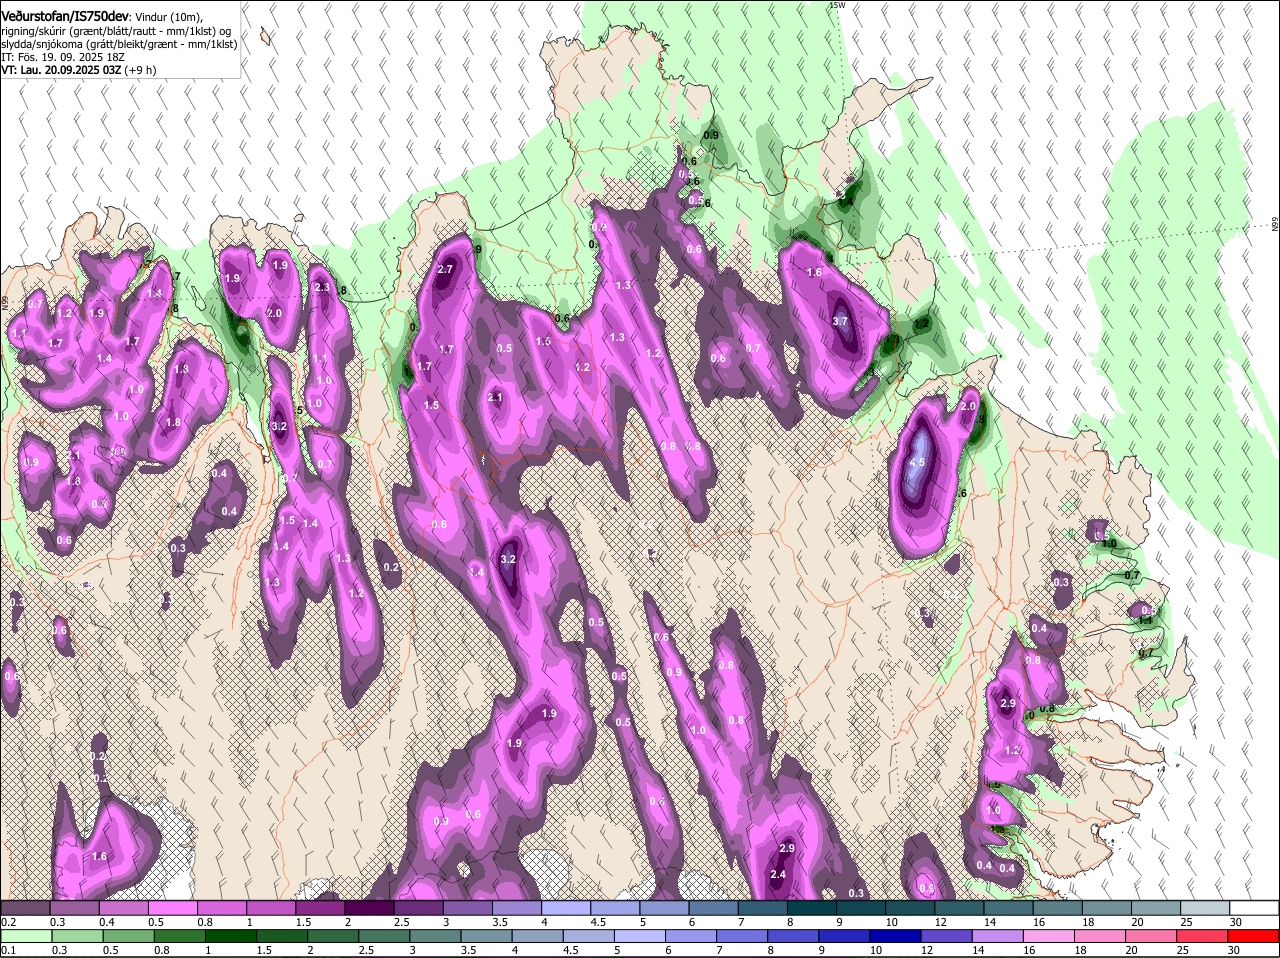Click the 1.5 swatch in the upper snow legend
1280x958 pixels.
pos(319,908)
